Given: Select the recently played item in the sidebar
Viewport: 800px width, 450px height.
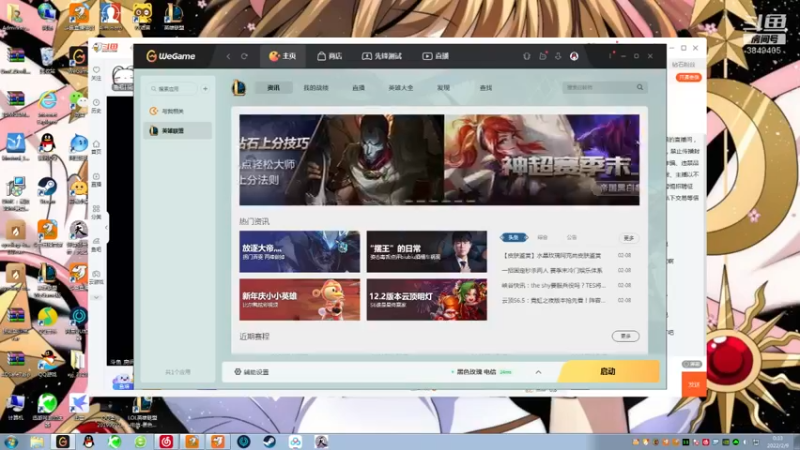Looking at the screenshot, I should click(x=177, y=111).
